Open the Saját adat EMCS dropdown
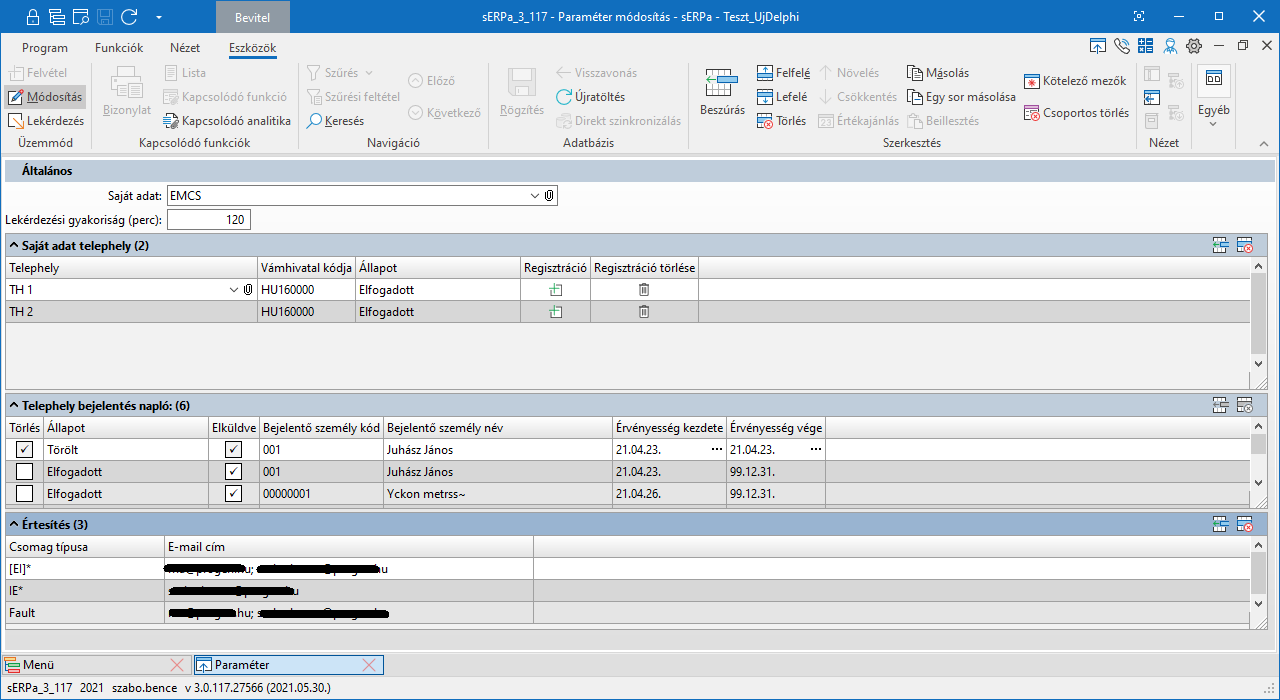 (x=534, y=196)
